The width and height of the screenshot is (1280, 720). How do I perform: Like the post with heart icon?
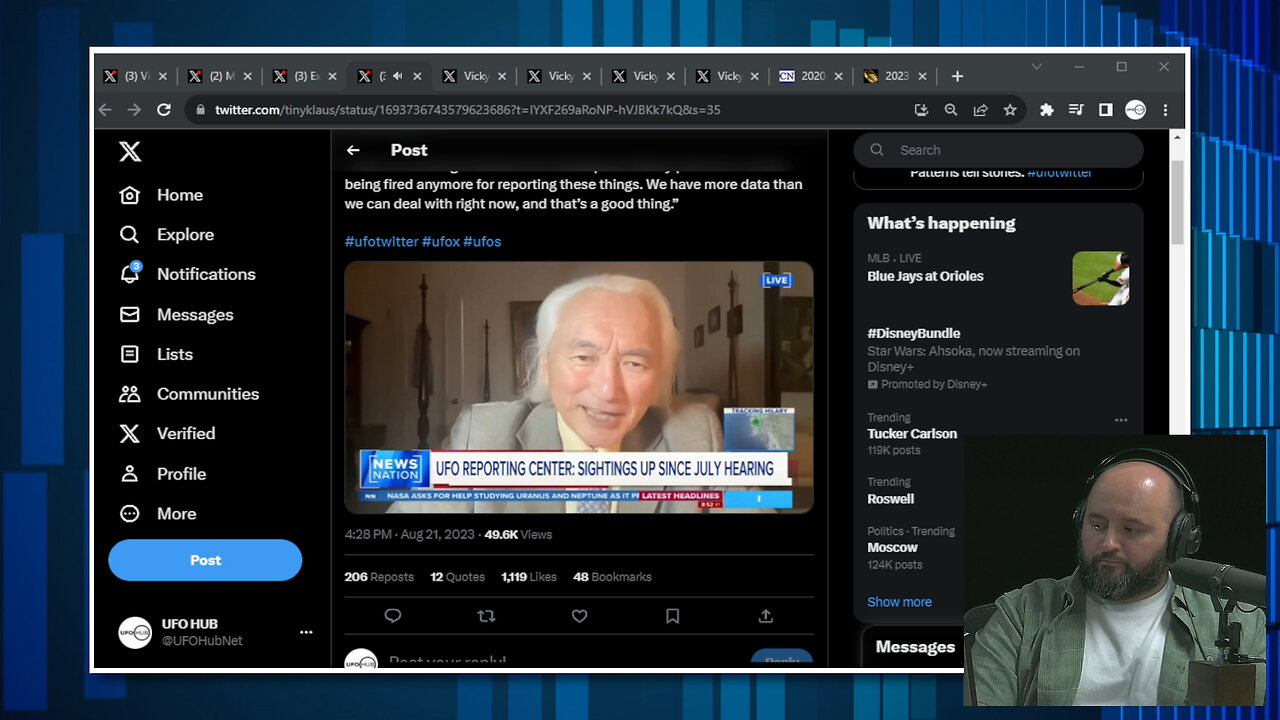click(579, 616)
